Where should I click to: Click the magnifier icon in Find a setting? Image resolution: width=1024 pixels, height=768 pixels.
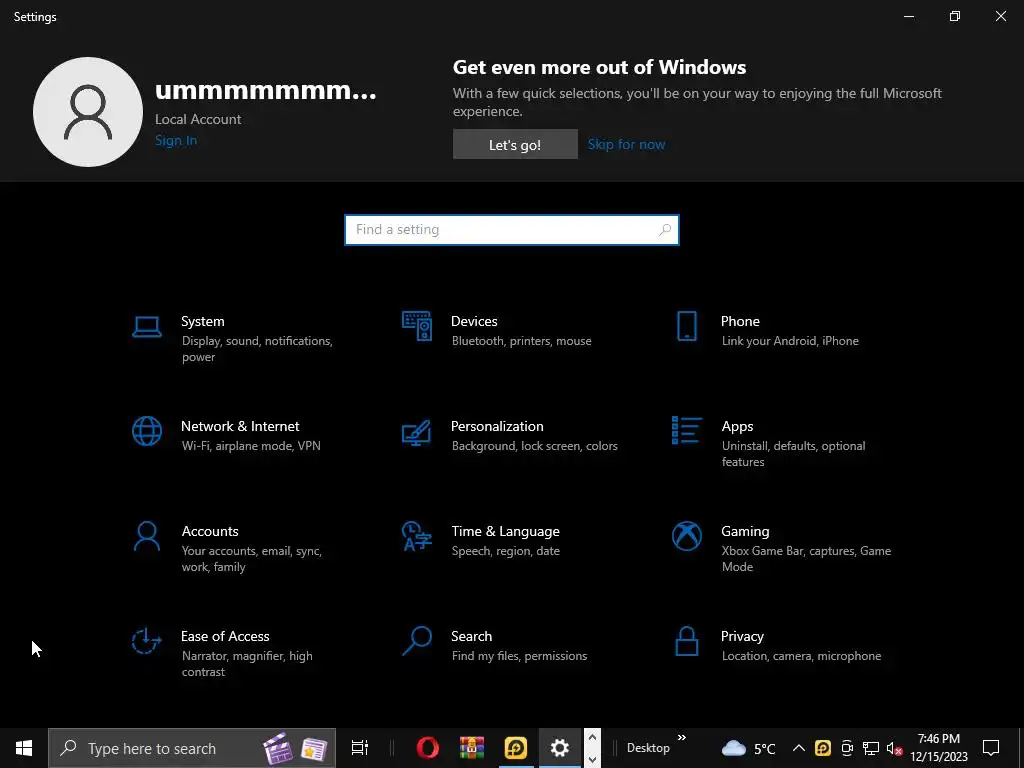pos(665,230)
